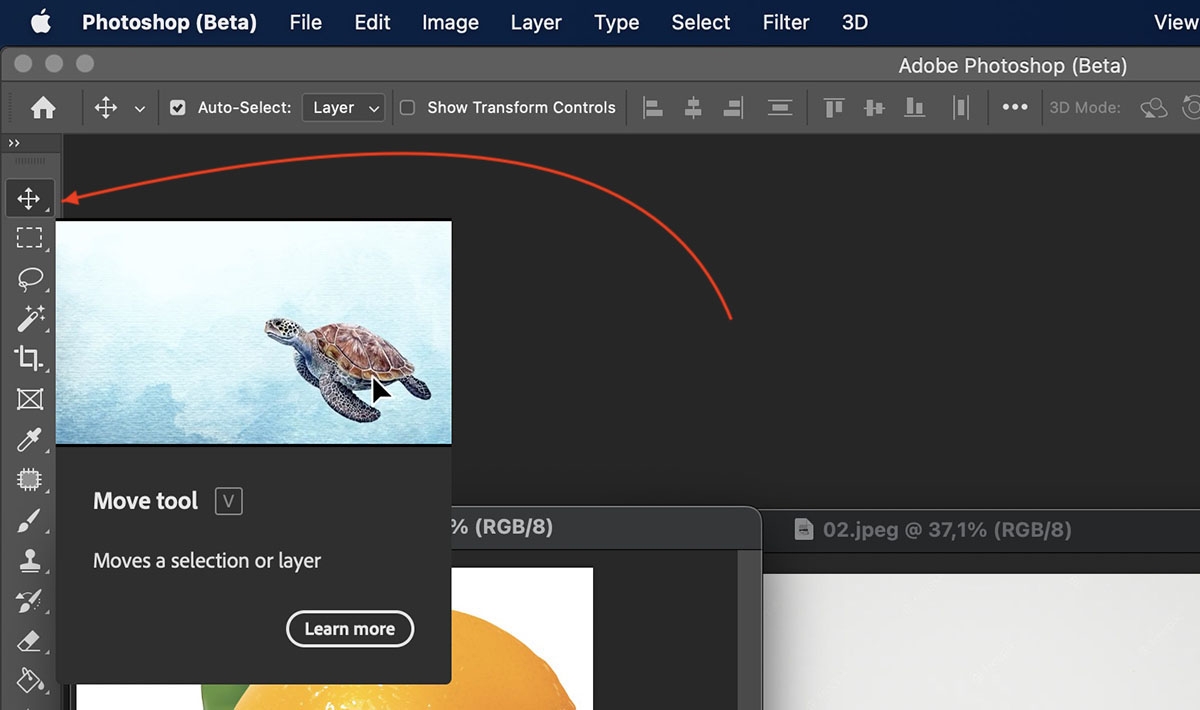Image resolution: width=1200 pixels, height=710 pixels.
Task: Select the Brush tool
Action: click(29, 520)
